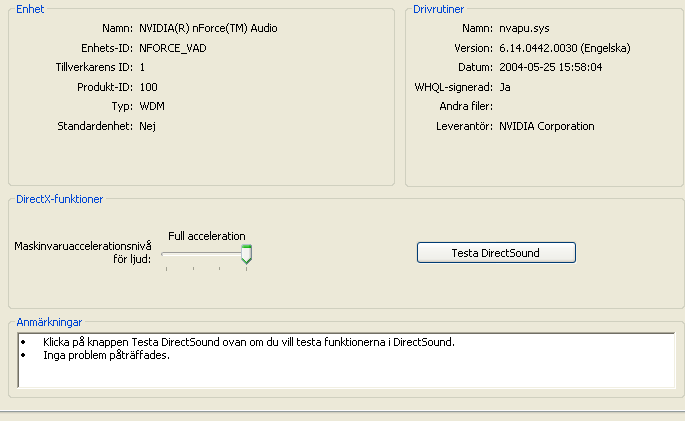Set acceleration slider to third tick mark

coord(220,269)
